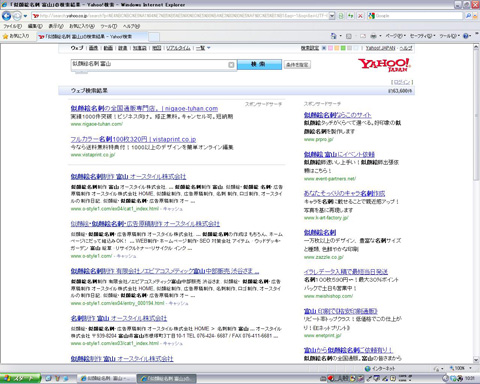Screen dimensions: 480x384
Task: Open the ファイル menu
Action: [12, 26]
